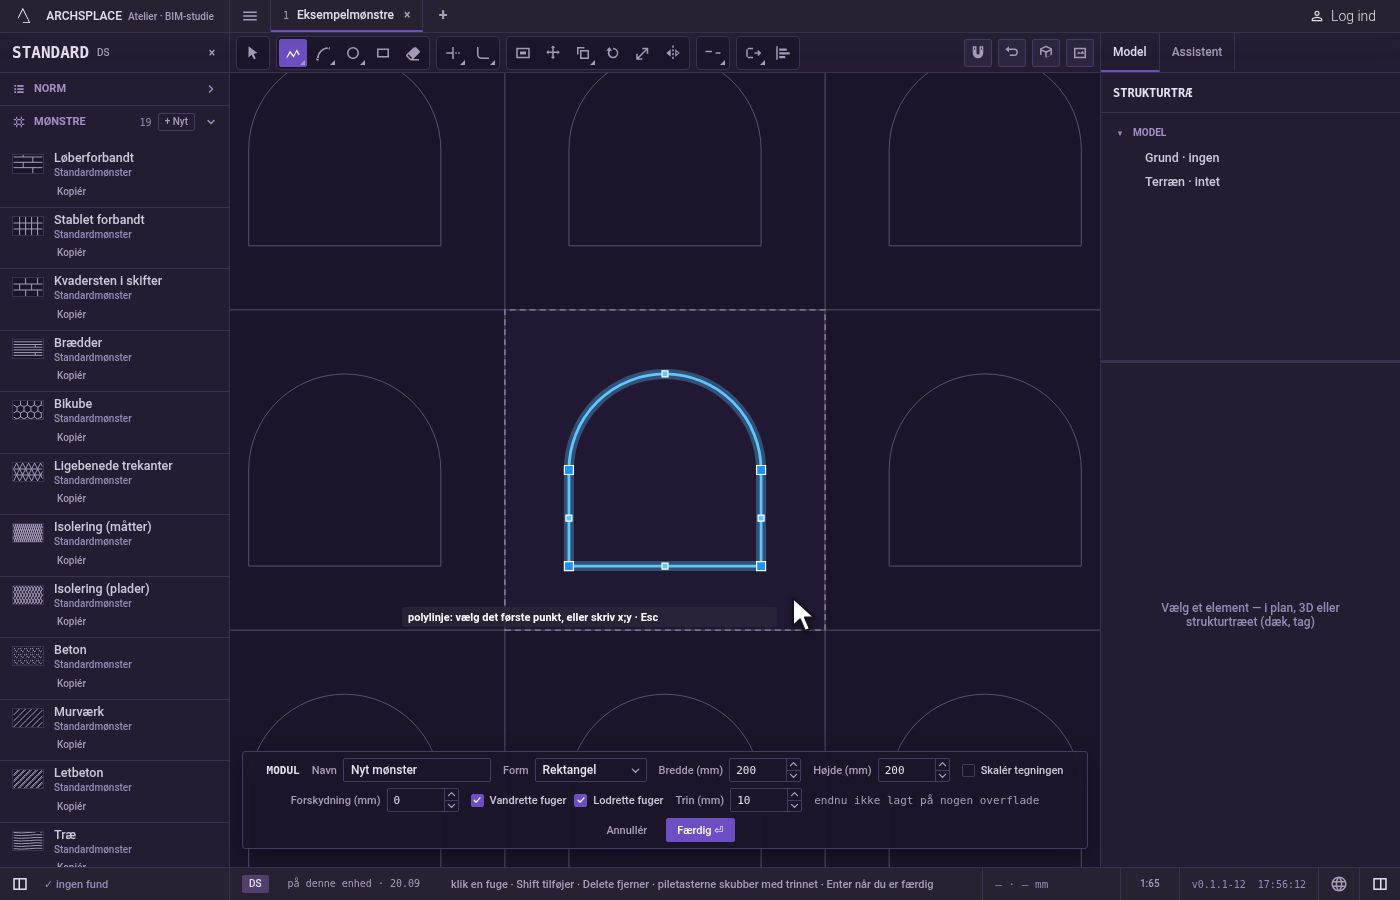Viewport: 1400px width, 900px height.
Task: Open the hamburger menu
Action: (250, 16)
